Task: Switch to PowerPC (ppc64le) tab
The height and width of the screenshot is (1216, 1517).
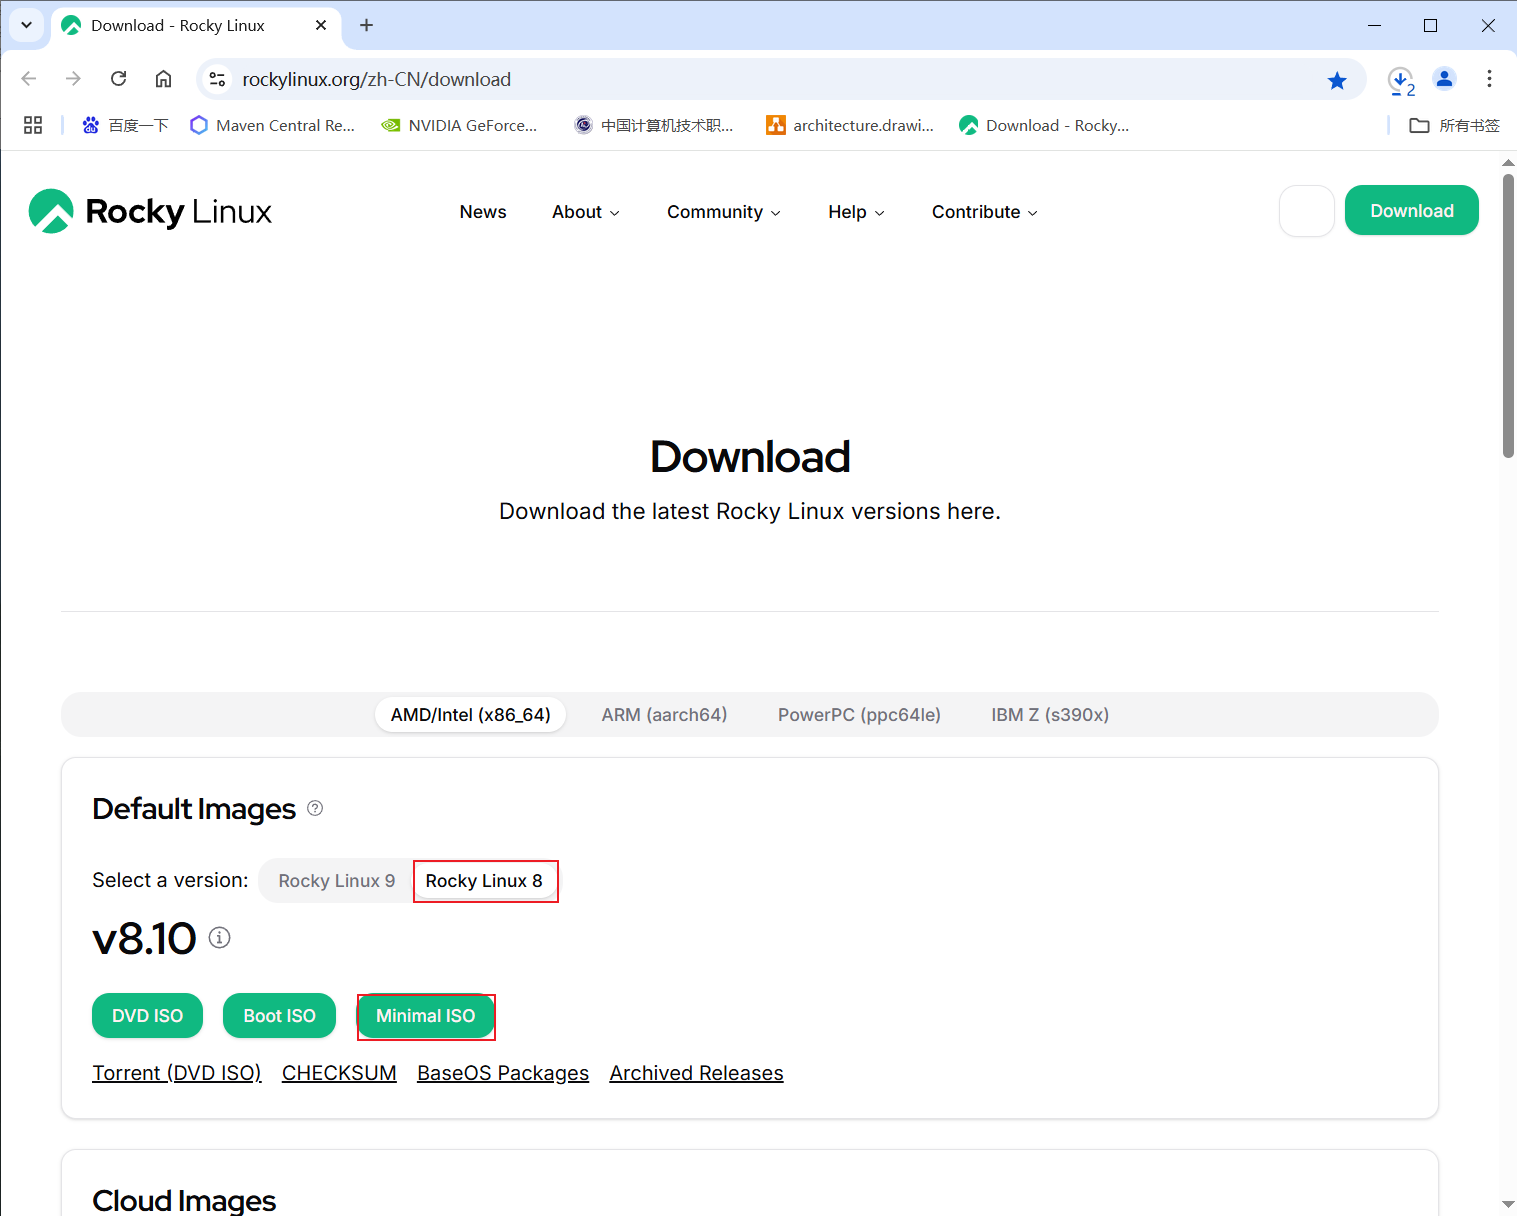Action: [x=859, y=715]
